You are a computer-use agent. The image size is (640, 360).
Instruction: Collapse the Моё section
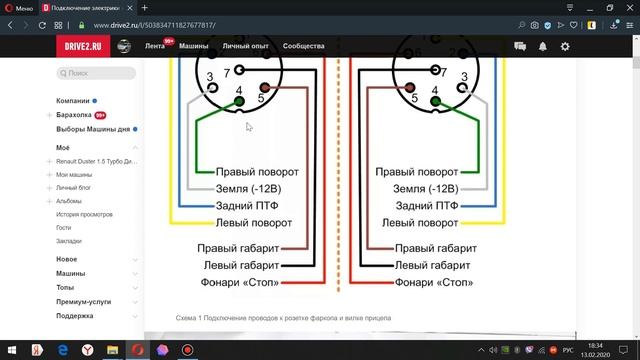tap(135, 148)
